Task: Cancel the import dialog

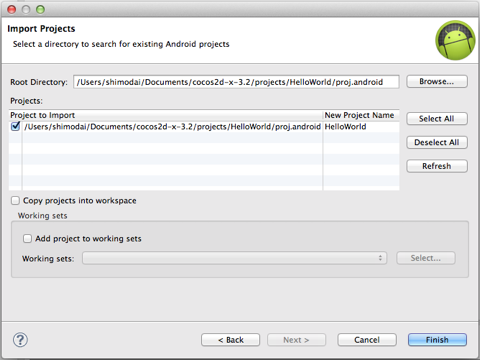Action: pos(367,340)
